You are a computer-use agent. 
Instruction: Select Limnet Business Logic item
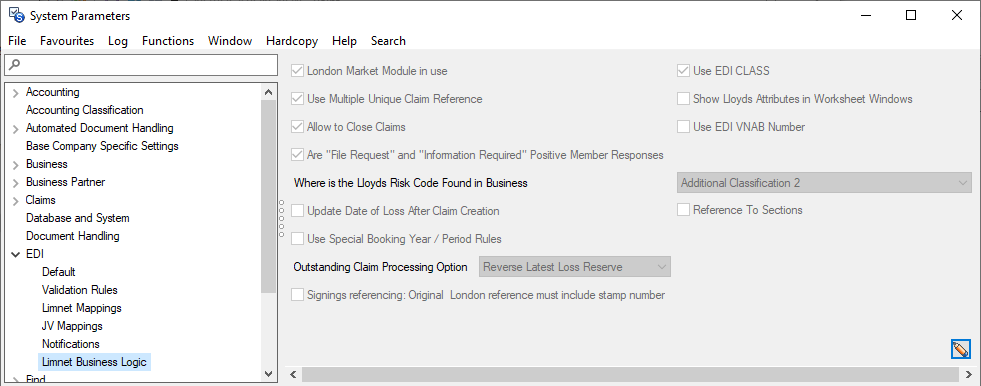[94, 362]
